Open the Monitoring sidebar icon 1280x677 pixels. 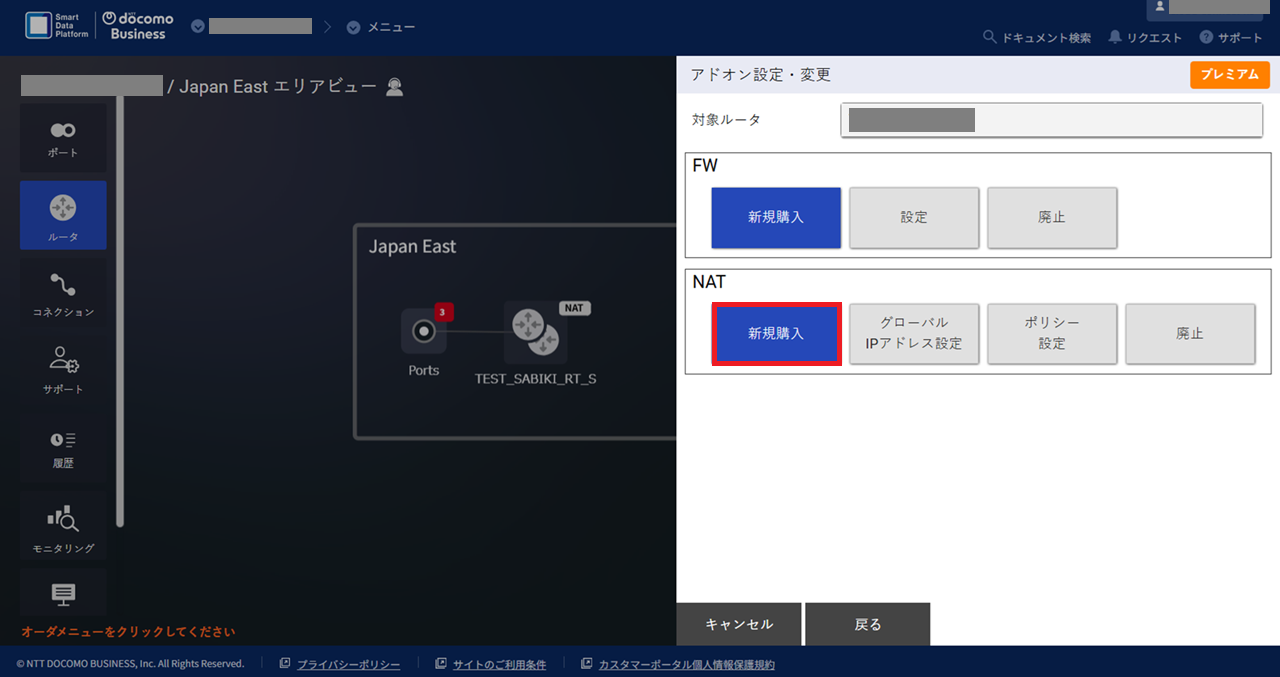tap(63, 527)
